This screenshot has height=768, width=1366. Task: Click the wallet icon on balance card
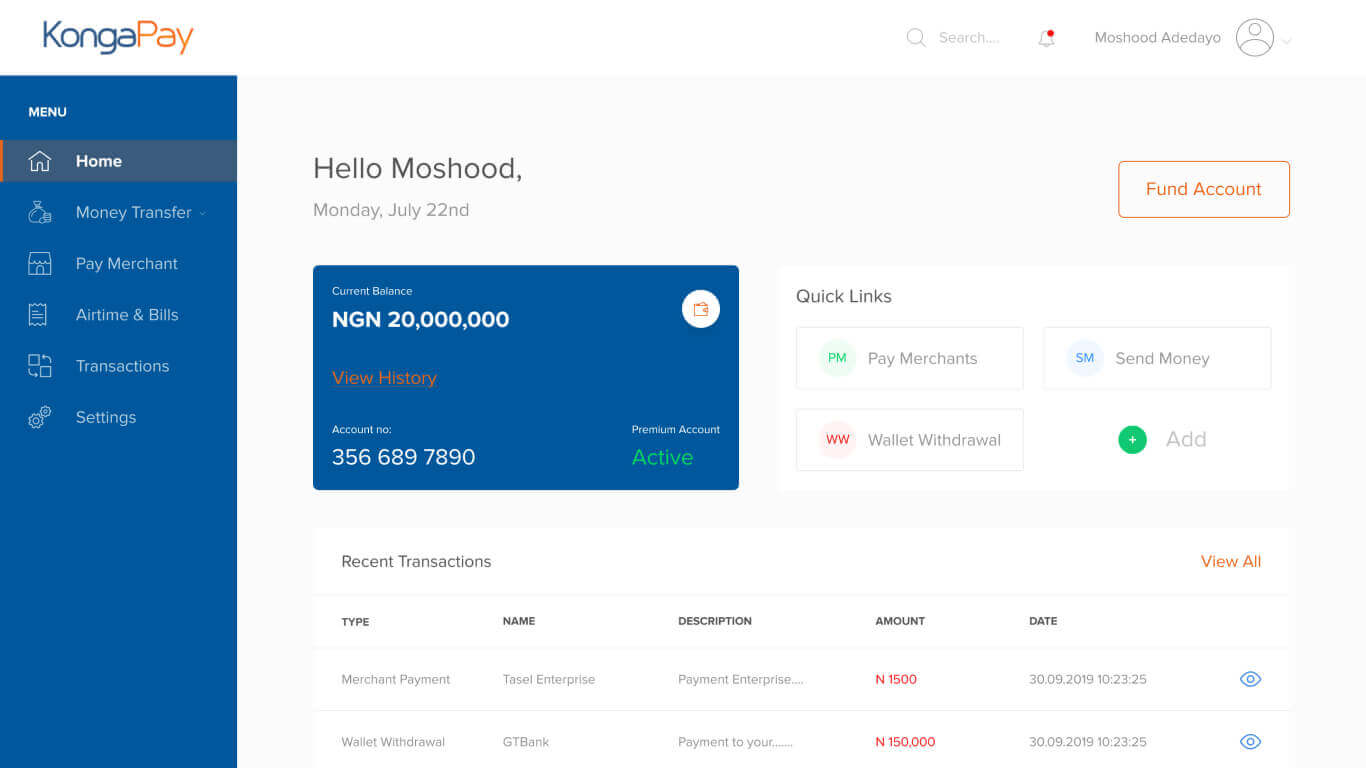(x=700, y=309)
